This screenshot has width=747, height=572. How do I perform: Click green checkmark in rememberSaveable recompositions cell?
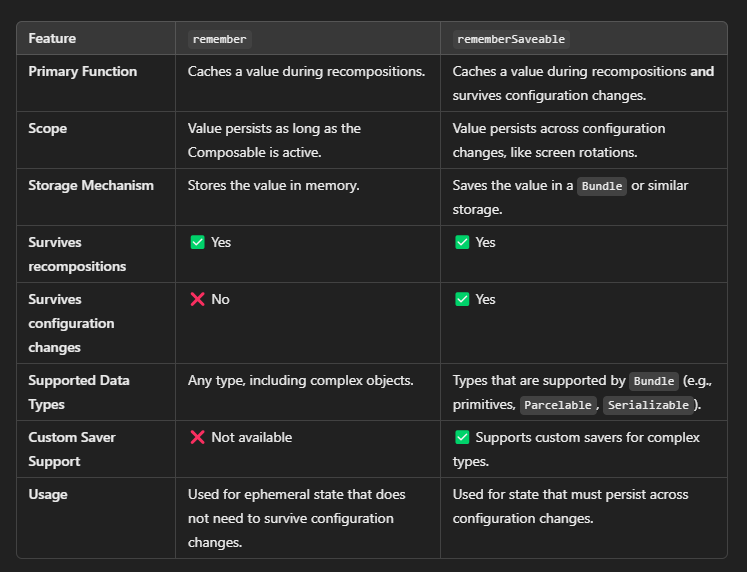(x=462, y=242)
